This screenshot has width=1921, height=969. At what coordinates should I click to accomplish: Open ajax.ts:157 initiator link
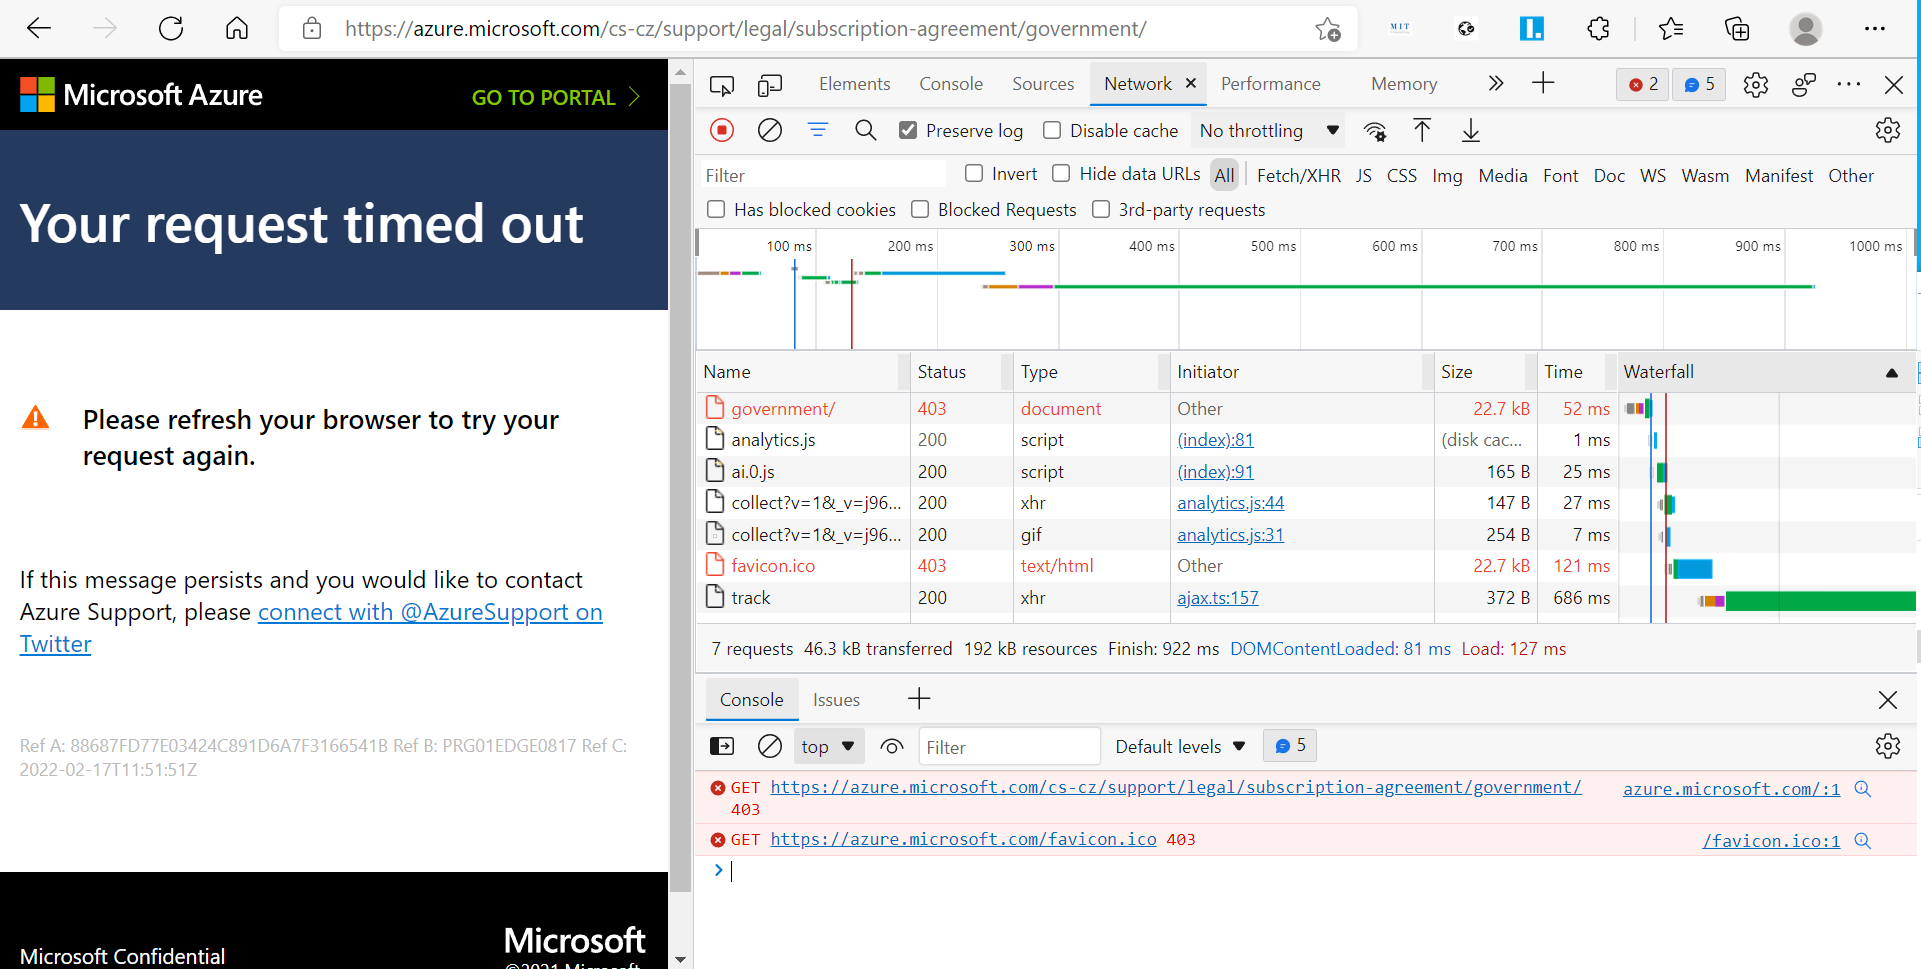(x=1217, y=598)
